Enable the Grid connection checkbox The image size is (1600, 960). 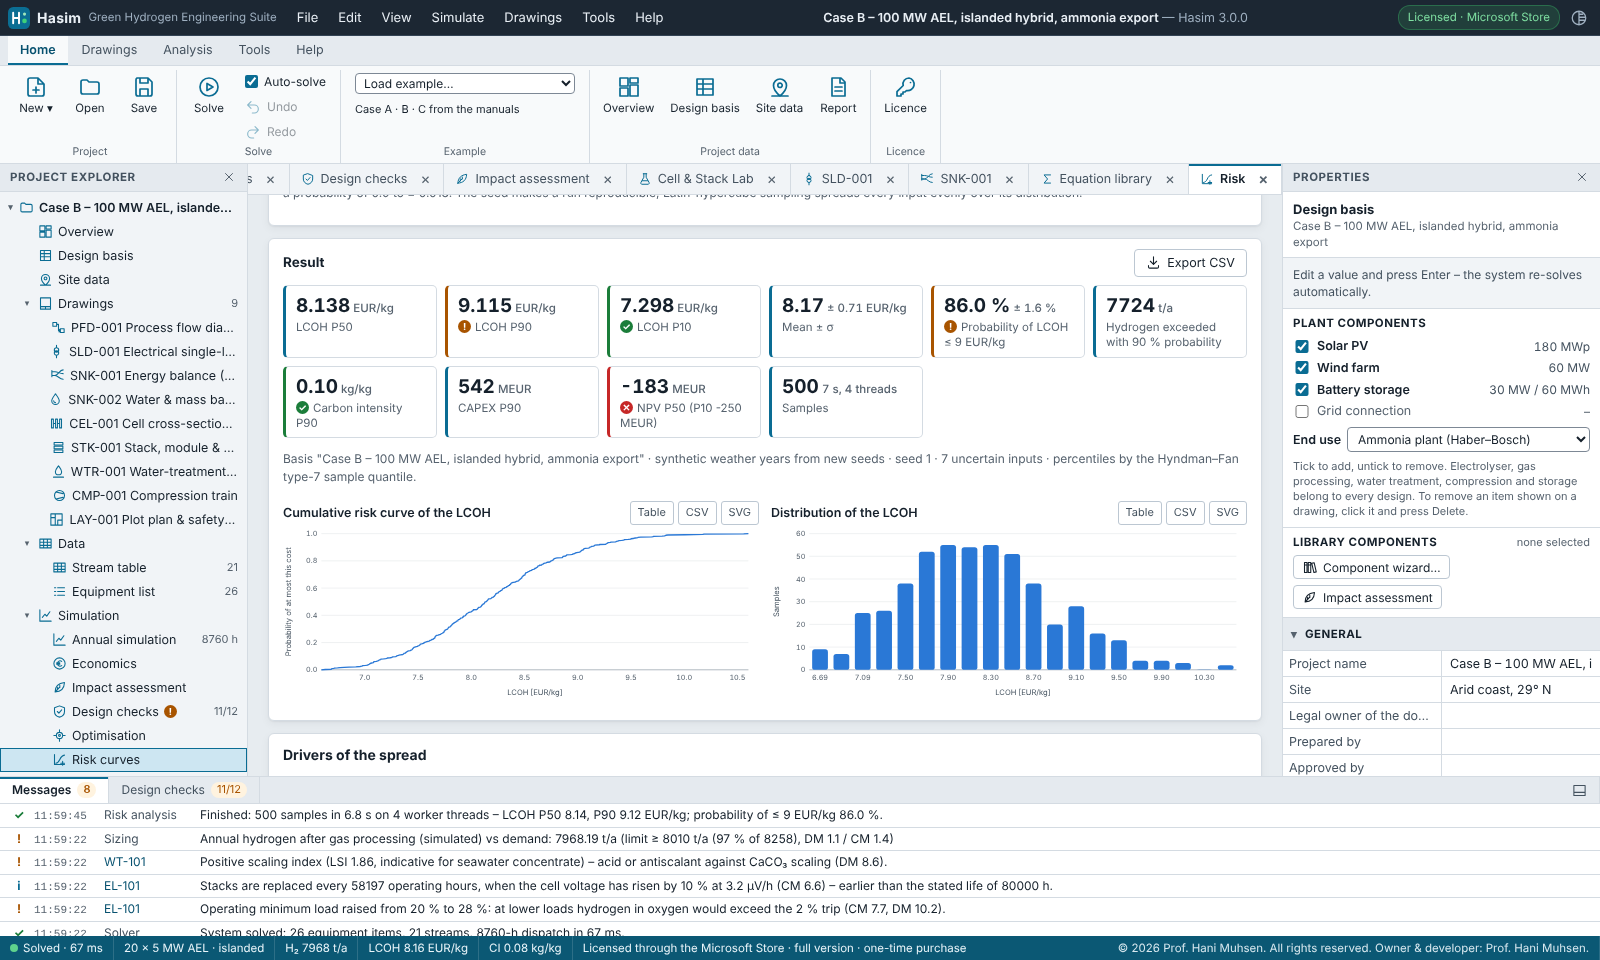pyautogui.click(x=1302, y=411)
